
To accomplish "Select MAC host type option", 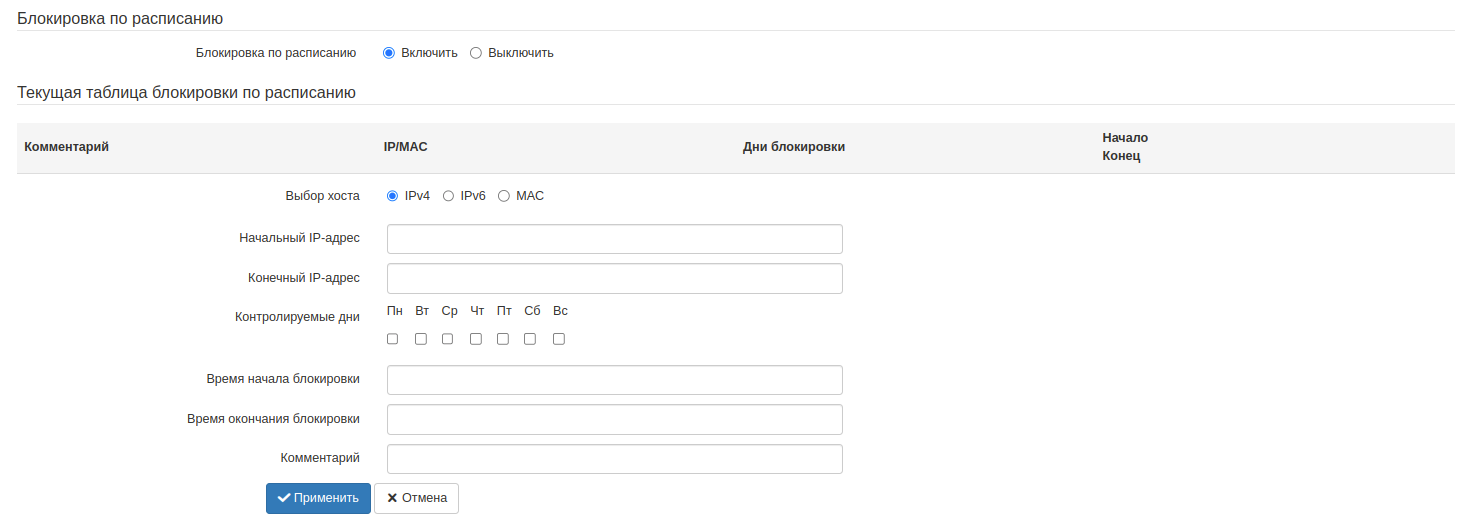I will click(504, 196).
